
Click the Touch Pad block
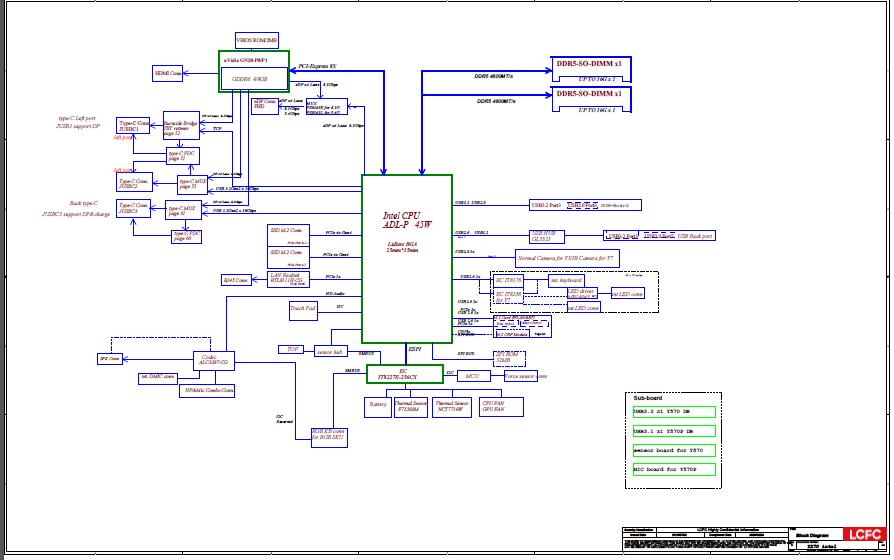[303, 311]
